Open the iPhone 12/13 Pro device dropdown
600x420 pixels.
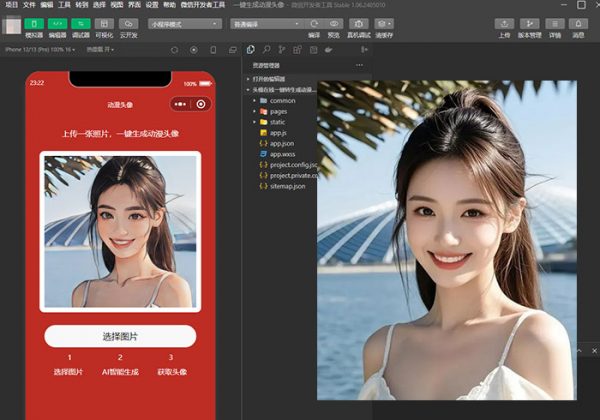point(40,48)
